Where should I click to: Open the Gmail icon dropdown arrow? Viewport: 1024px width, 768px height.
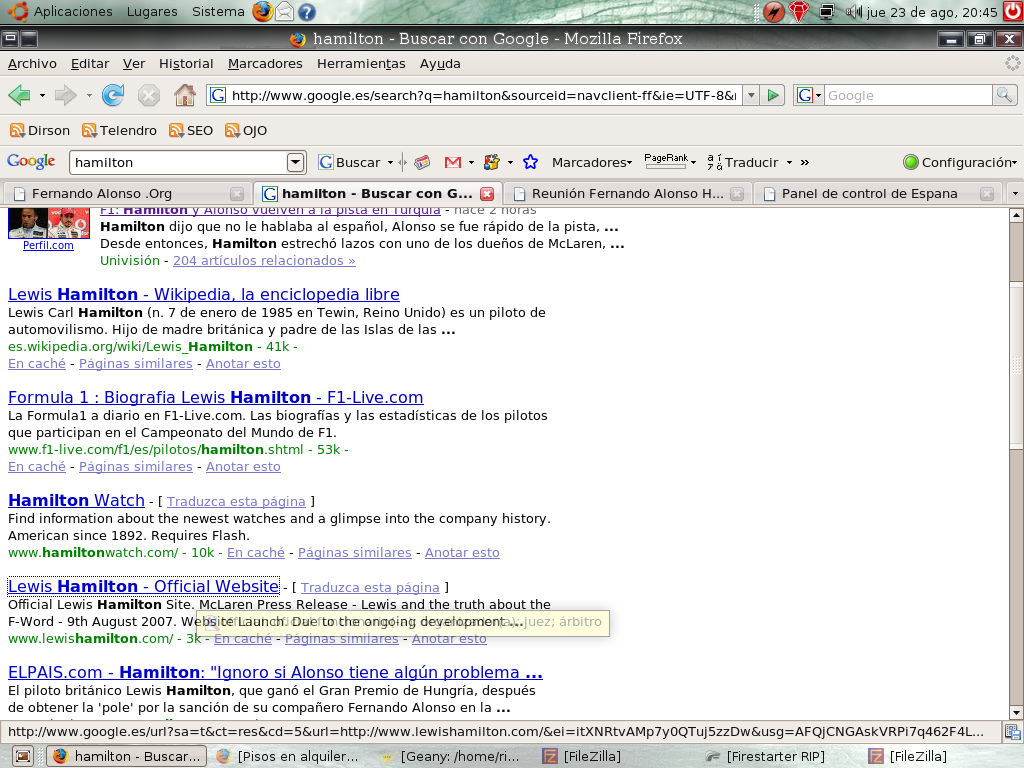tap(471, 163)
